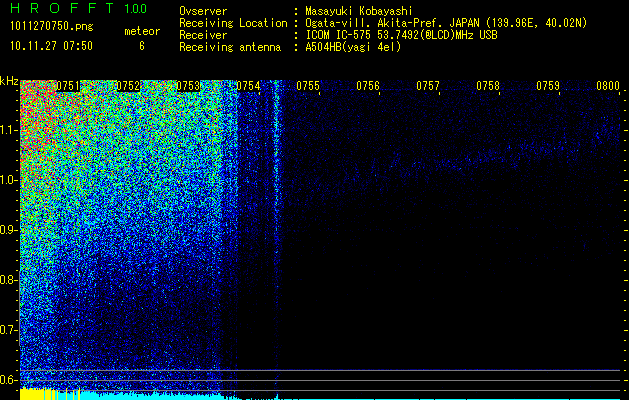Click observer name Masayuki Kobayashi

(x=359, y=11)
